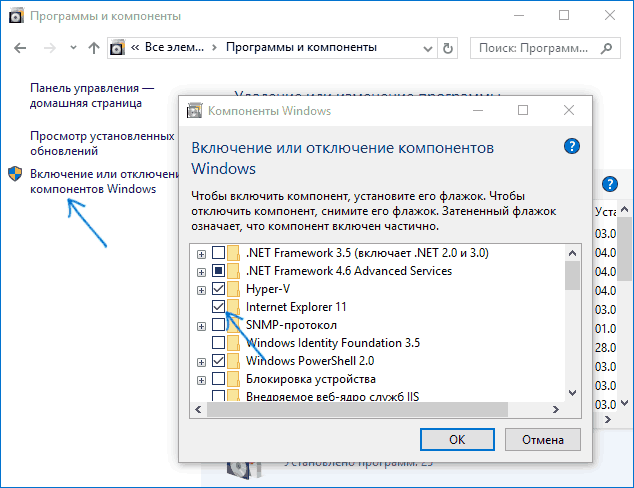
Task: Expand the Блокировка устройства node
Action: pos(201,380)
